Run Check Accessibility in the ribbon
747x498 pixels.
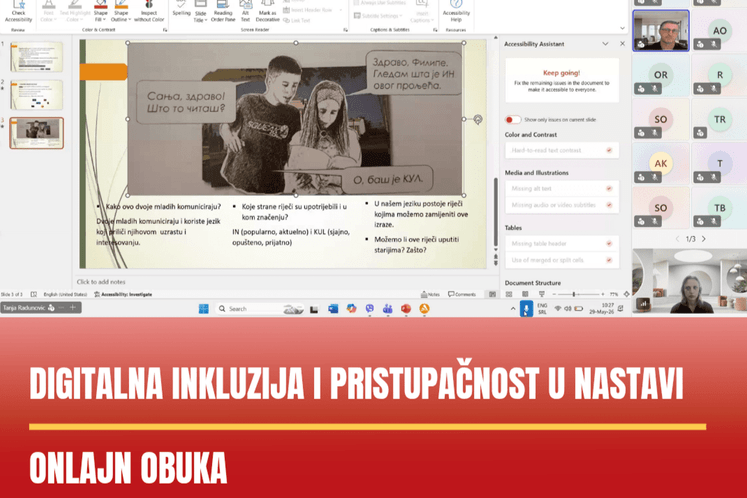(x=18, y=11)
